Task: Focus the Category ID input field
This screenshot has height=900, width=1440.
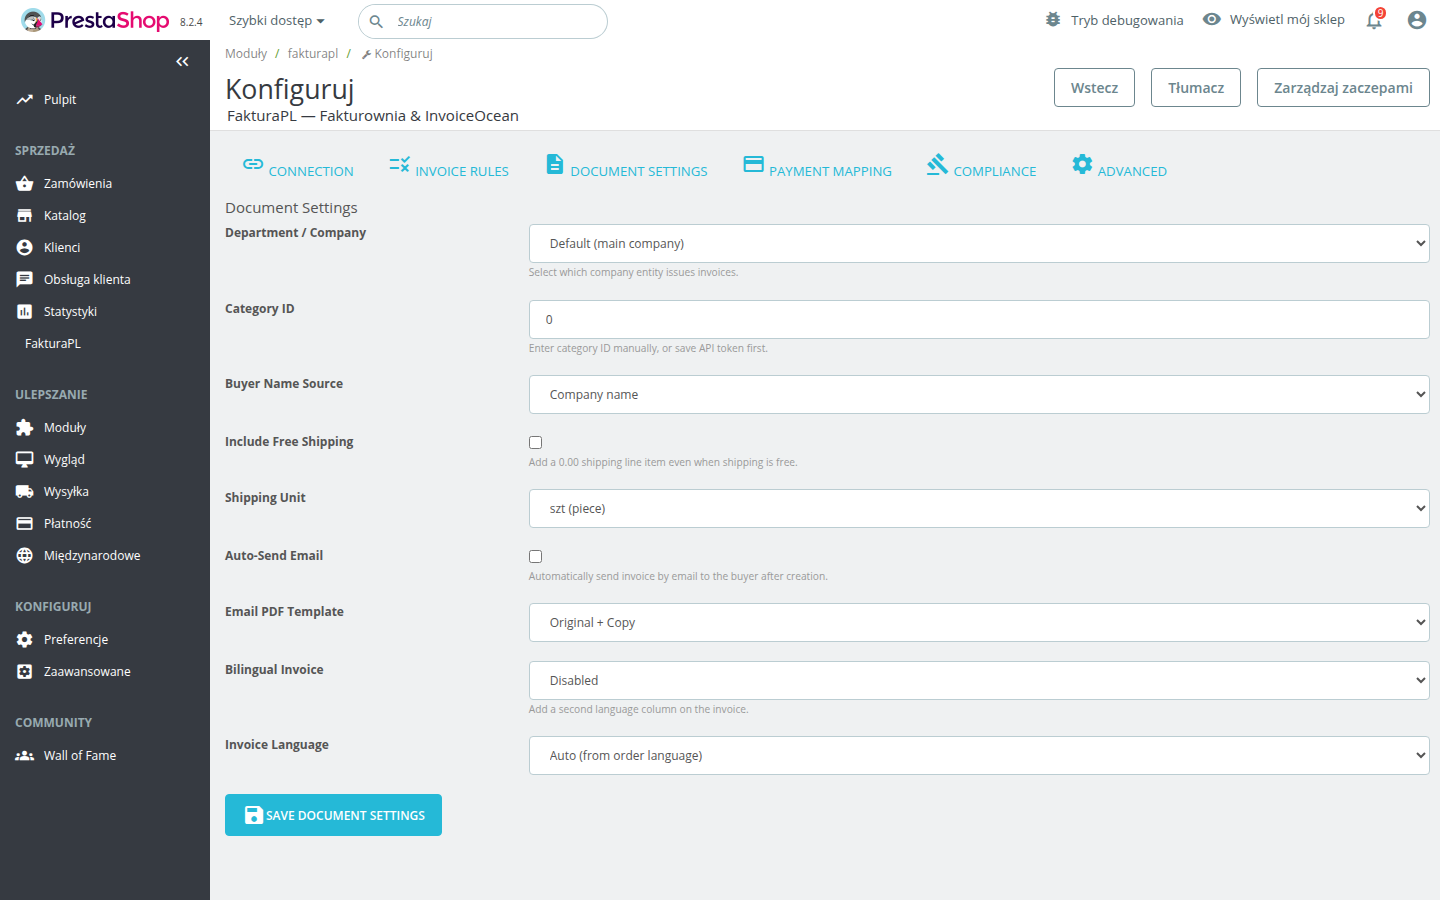Action: tap(978, 320)
